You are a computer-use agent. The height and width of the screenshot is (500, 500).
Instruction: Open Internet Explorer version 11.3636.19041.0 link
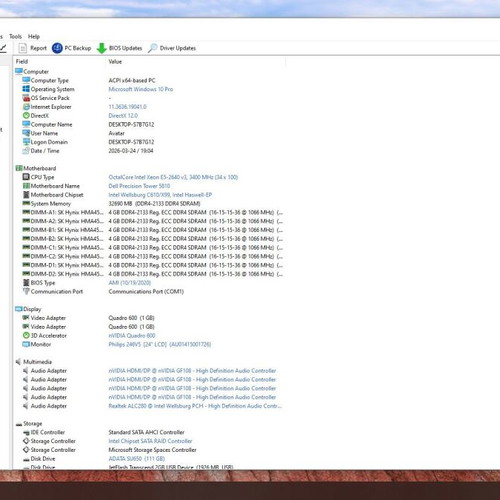pyautogui.click(x=127, y=107)
